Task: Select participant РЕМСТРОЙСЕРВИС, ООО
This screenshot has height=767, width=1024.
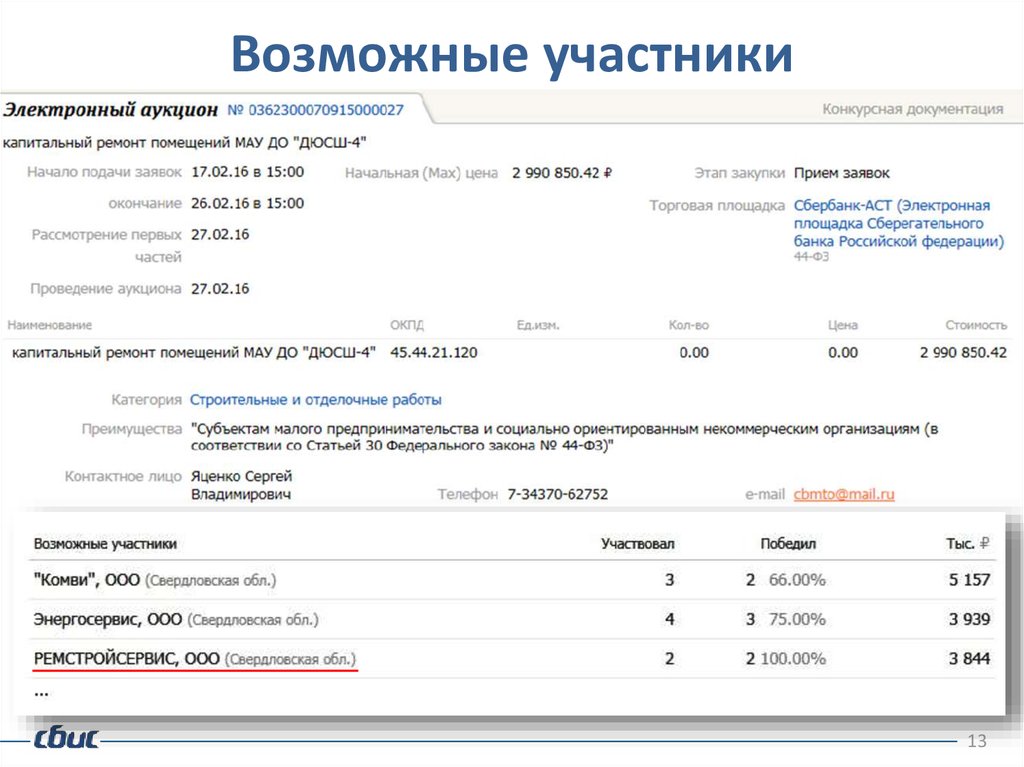Action: coord(195,659)
